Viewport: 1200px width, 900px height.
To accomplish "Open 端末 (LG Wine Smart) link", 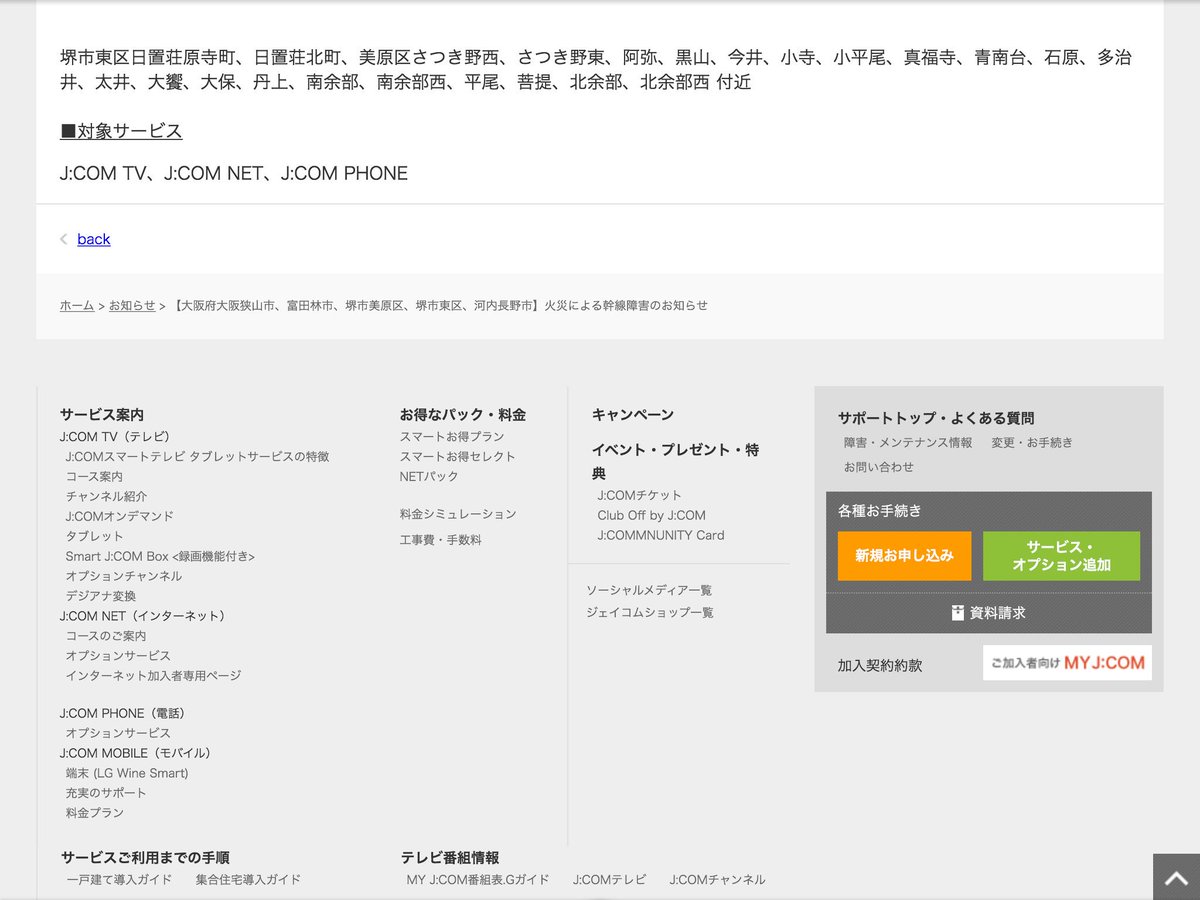I will coord(127,773).
